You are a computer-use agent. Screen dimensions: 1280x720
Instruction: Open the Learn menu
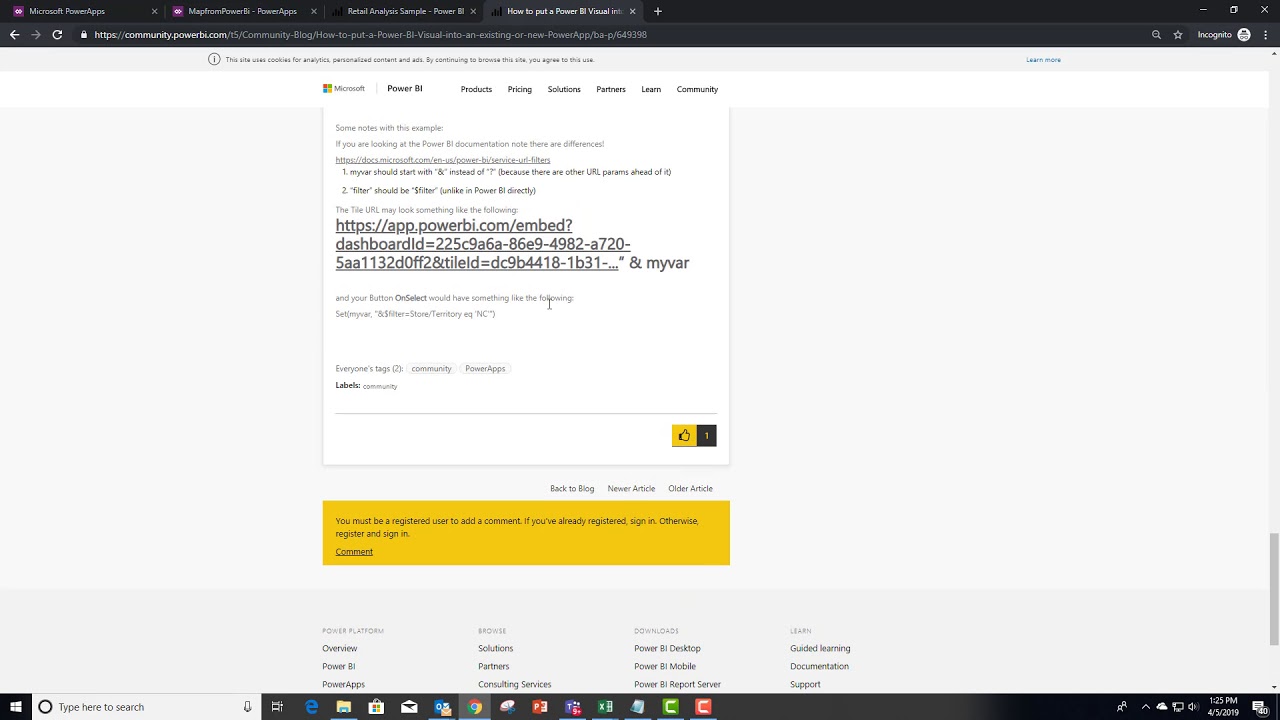[651, 89]
